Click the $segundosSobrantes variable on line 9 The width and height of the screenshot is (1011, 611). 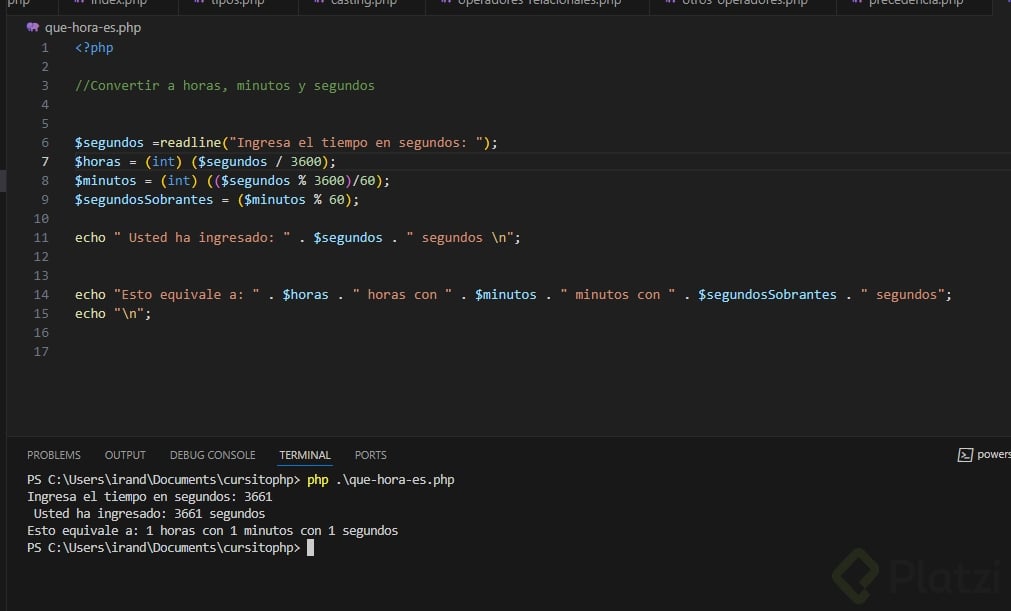[x=143, y=200]
